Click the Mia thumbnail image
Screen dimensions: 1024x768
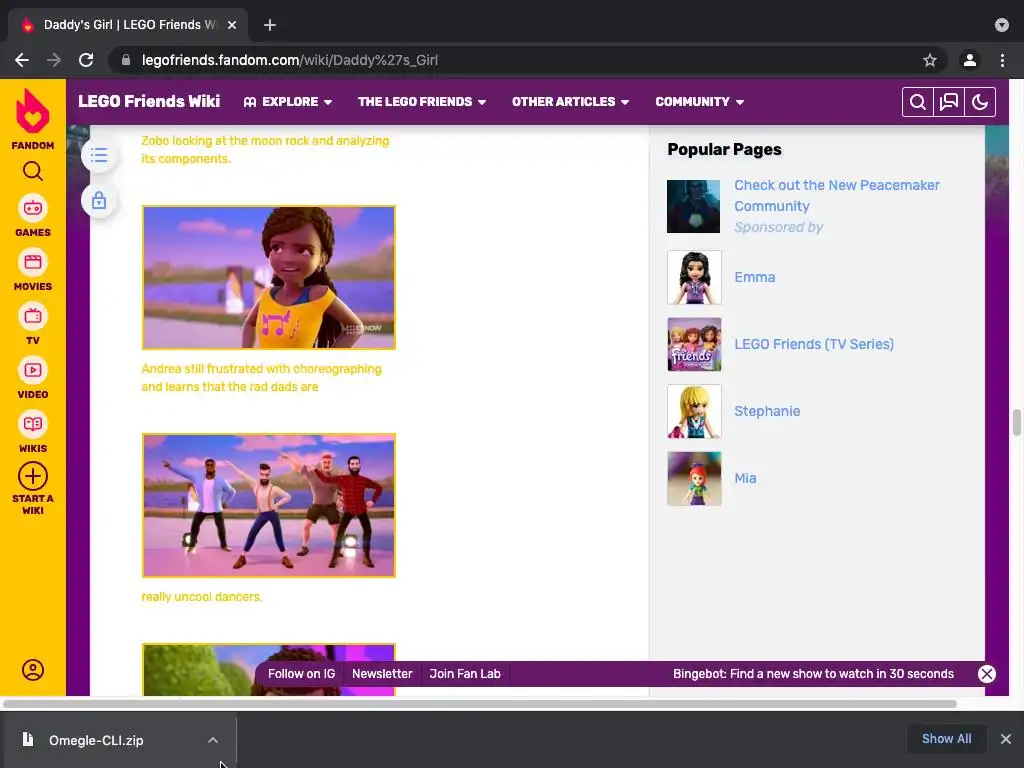click(x=694, y=479)
